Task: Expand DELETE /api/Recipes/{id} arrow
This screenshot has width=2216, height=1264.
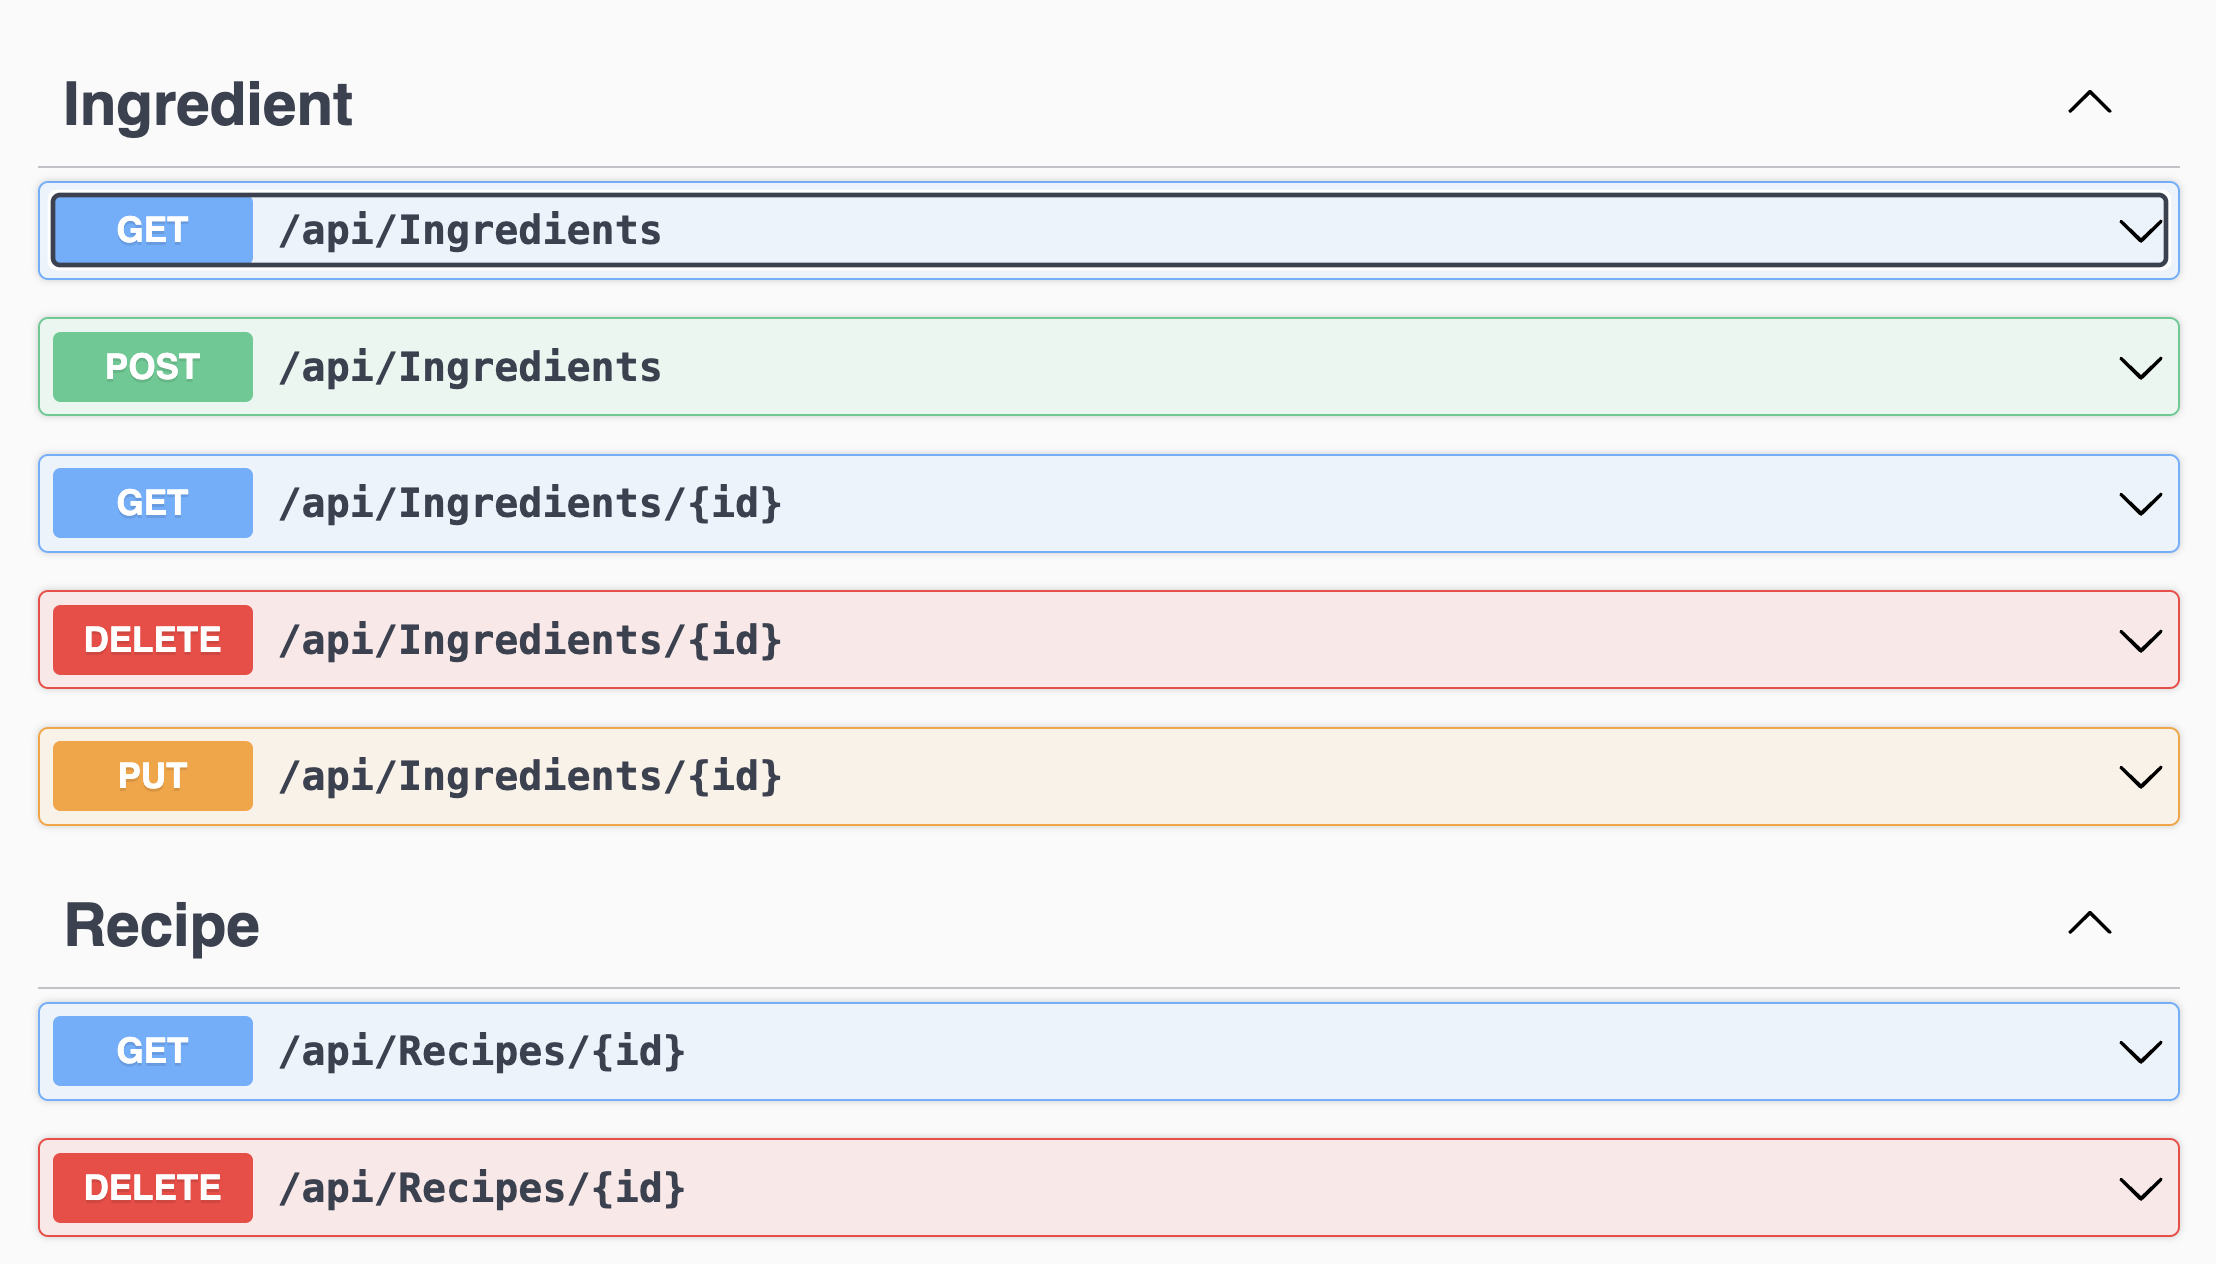Action: (2140, 1188)
